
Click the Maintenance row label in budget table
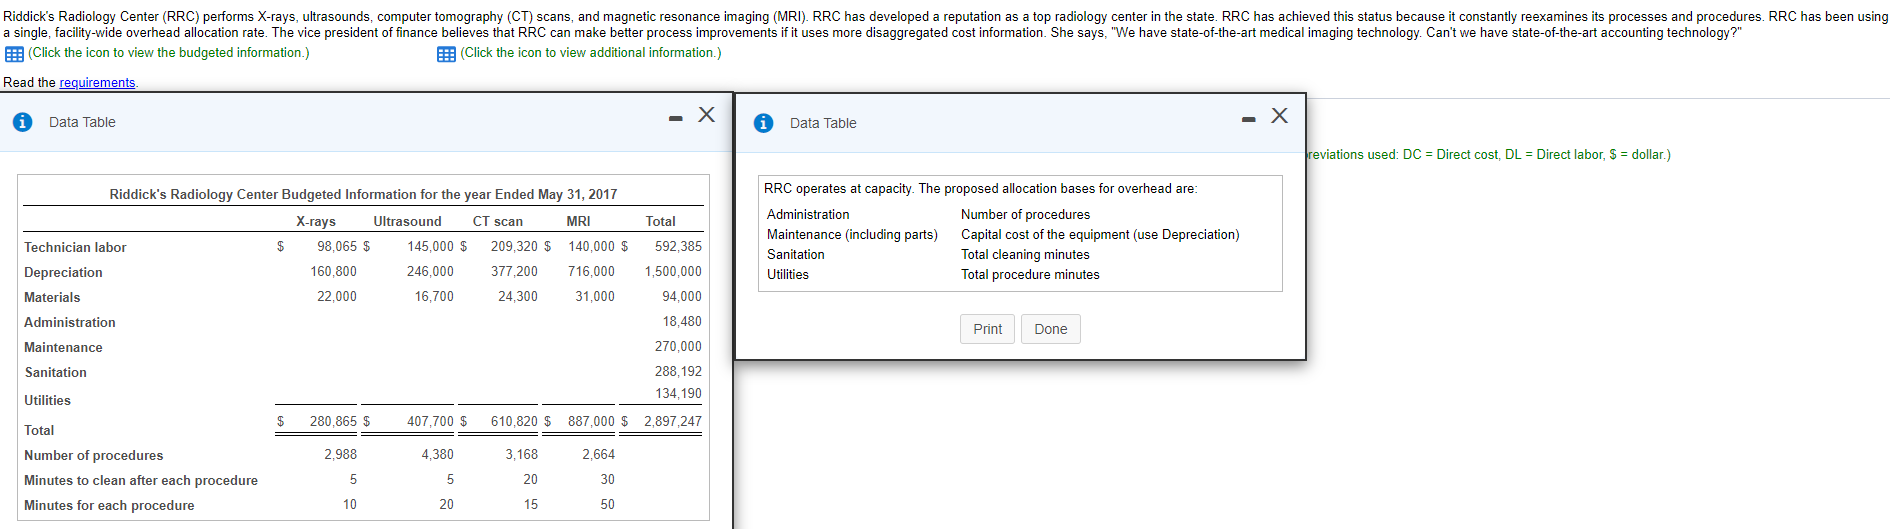[x=63, y=347]
